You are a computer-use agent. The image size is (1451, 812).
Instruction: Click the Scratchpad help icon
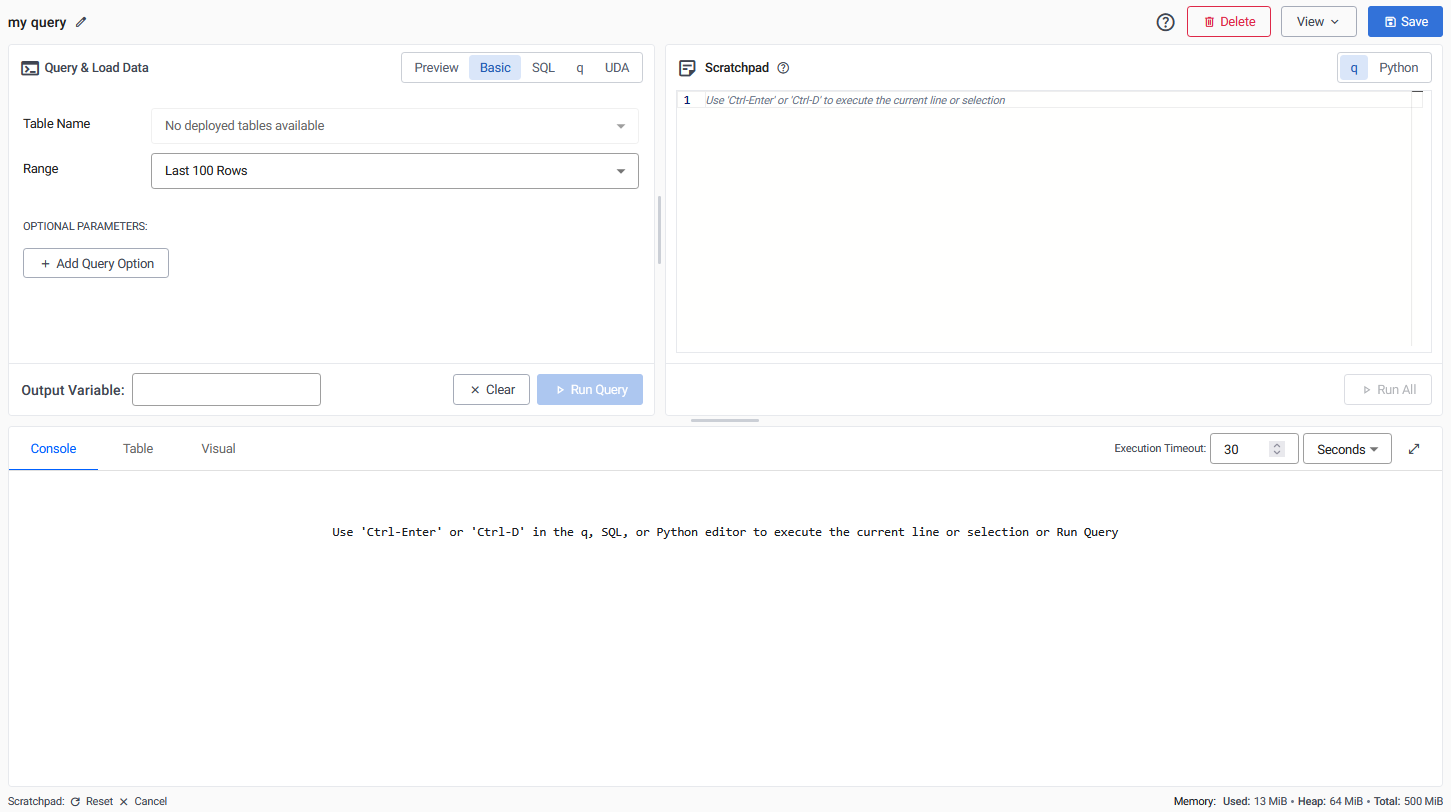tap(784, 67)
